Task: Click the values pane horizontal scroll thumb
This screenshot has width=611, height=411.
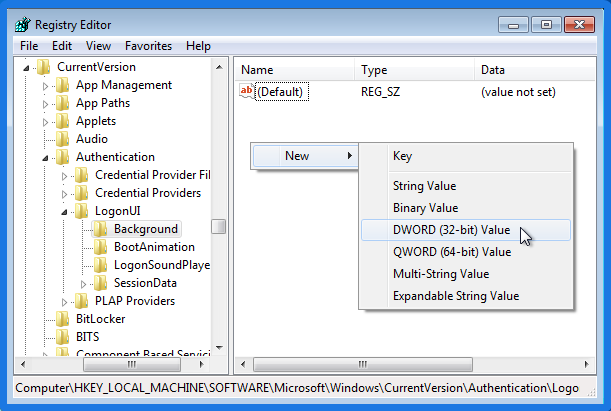Action: [363, 365]
